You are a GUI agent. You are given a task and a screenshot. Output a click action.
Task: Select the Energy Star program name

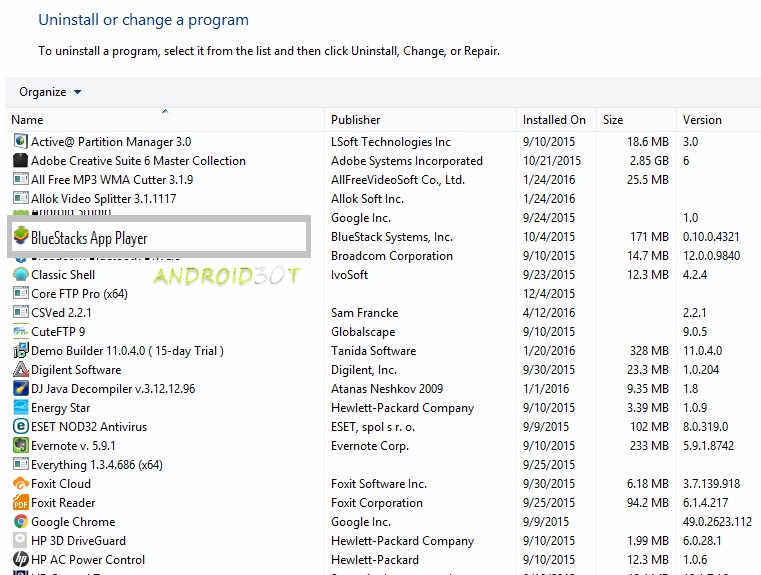pos(61,408)
